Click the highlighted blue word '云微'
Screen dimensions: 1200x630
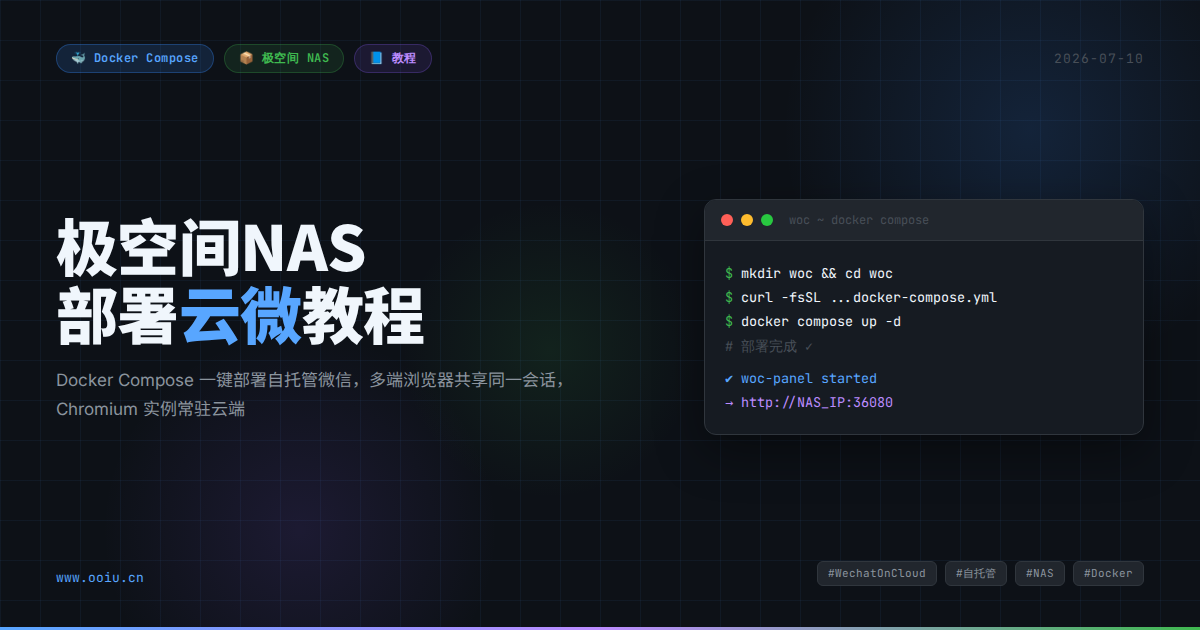coord(241,316)
